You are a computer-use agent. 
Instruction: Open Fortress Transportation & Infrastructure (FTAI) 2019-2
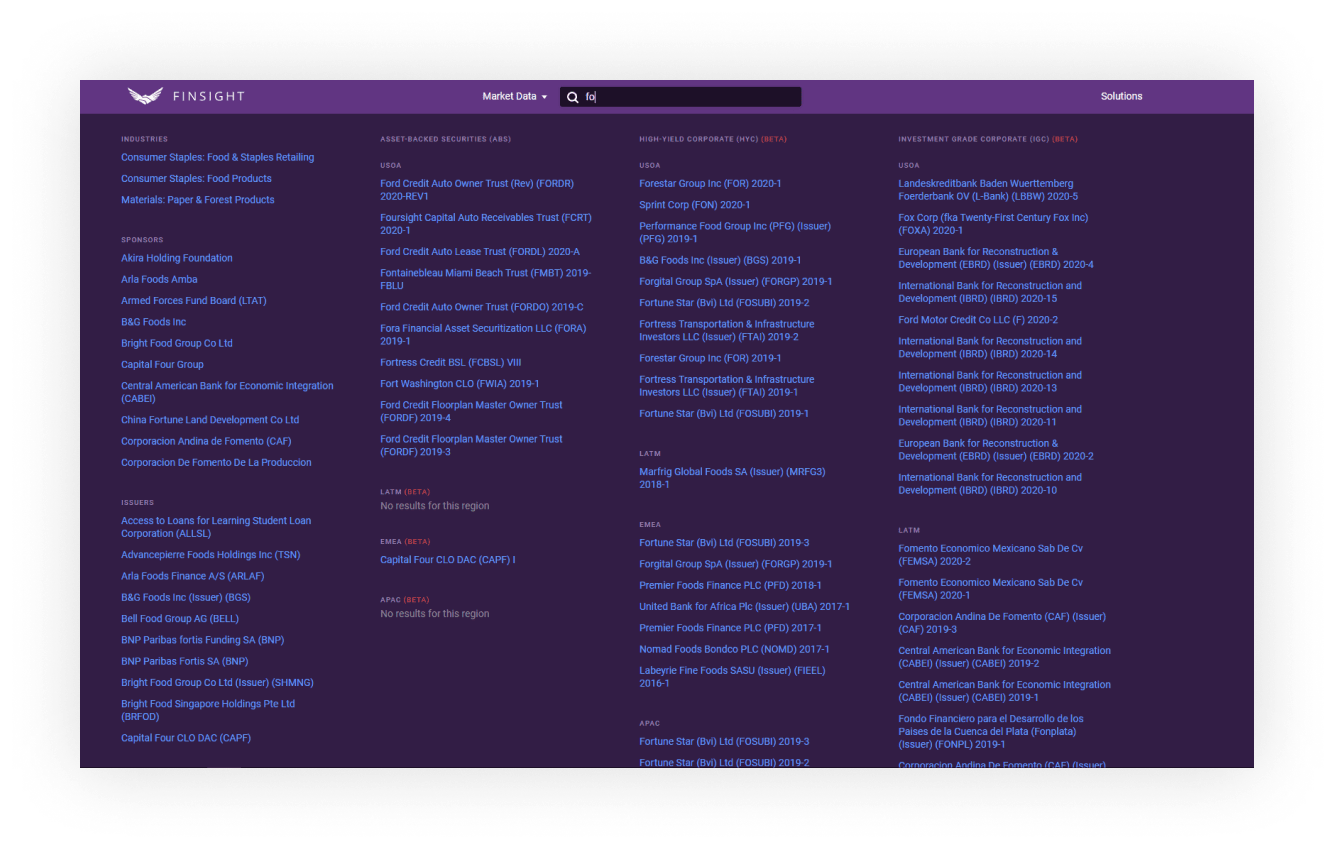(x=727, y=330)
